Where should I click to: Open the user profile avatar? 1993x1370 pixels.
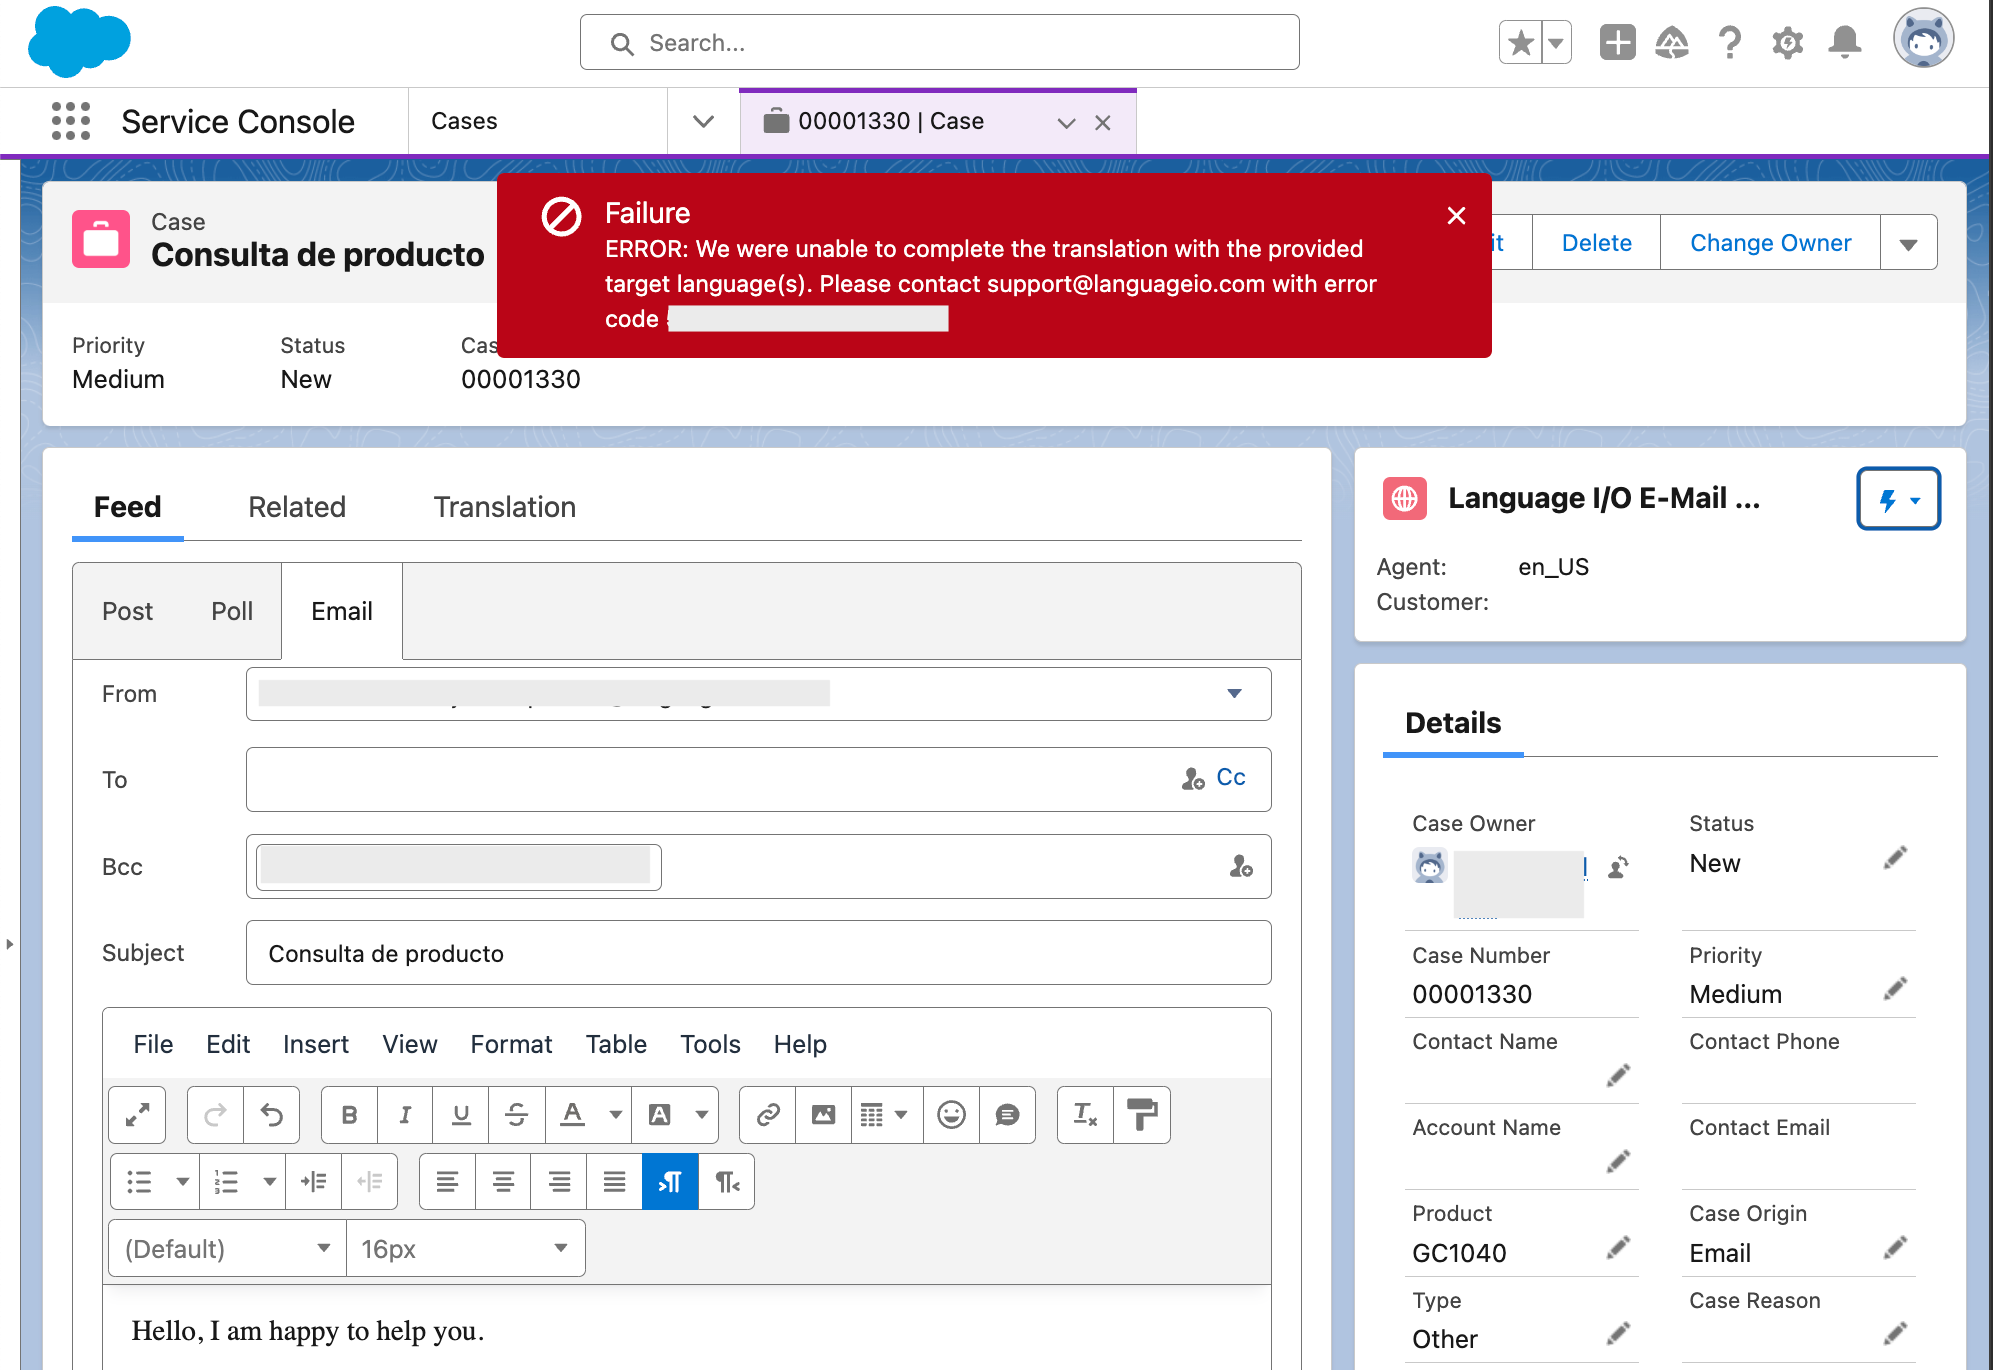click(x=1923, y=40)
